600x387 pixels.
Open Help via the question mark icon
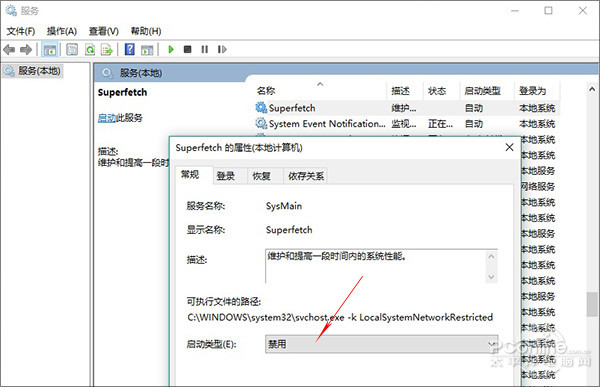(x=130, y=49)
